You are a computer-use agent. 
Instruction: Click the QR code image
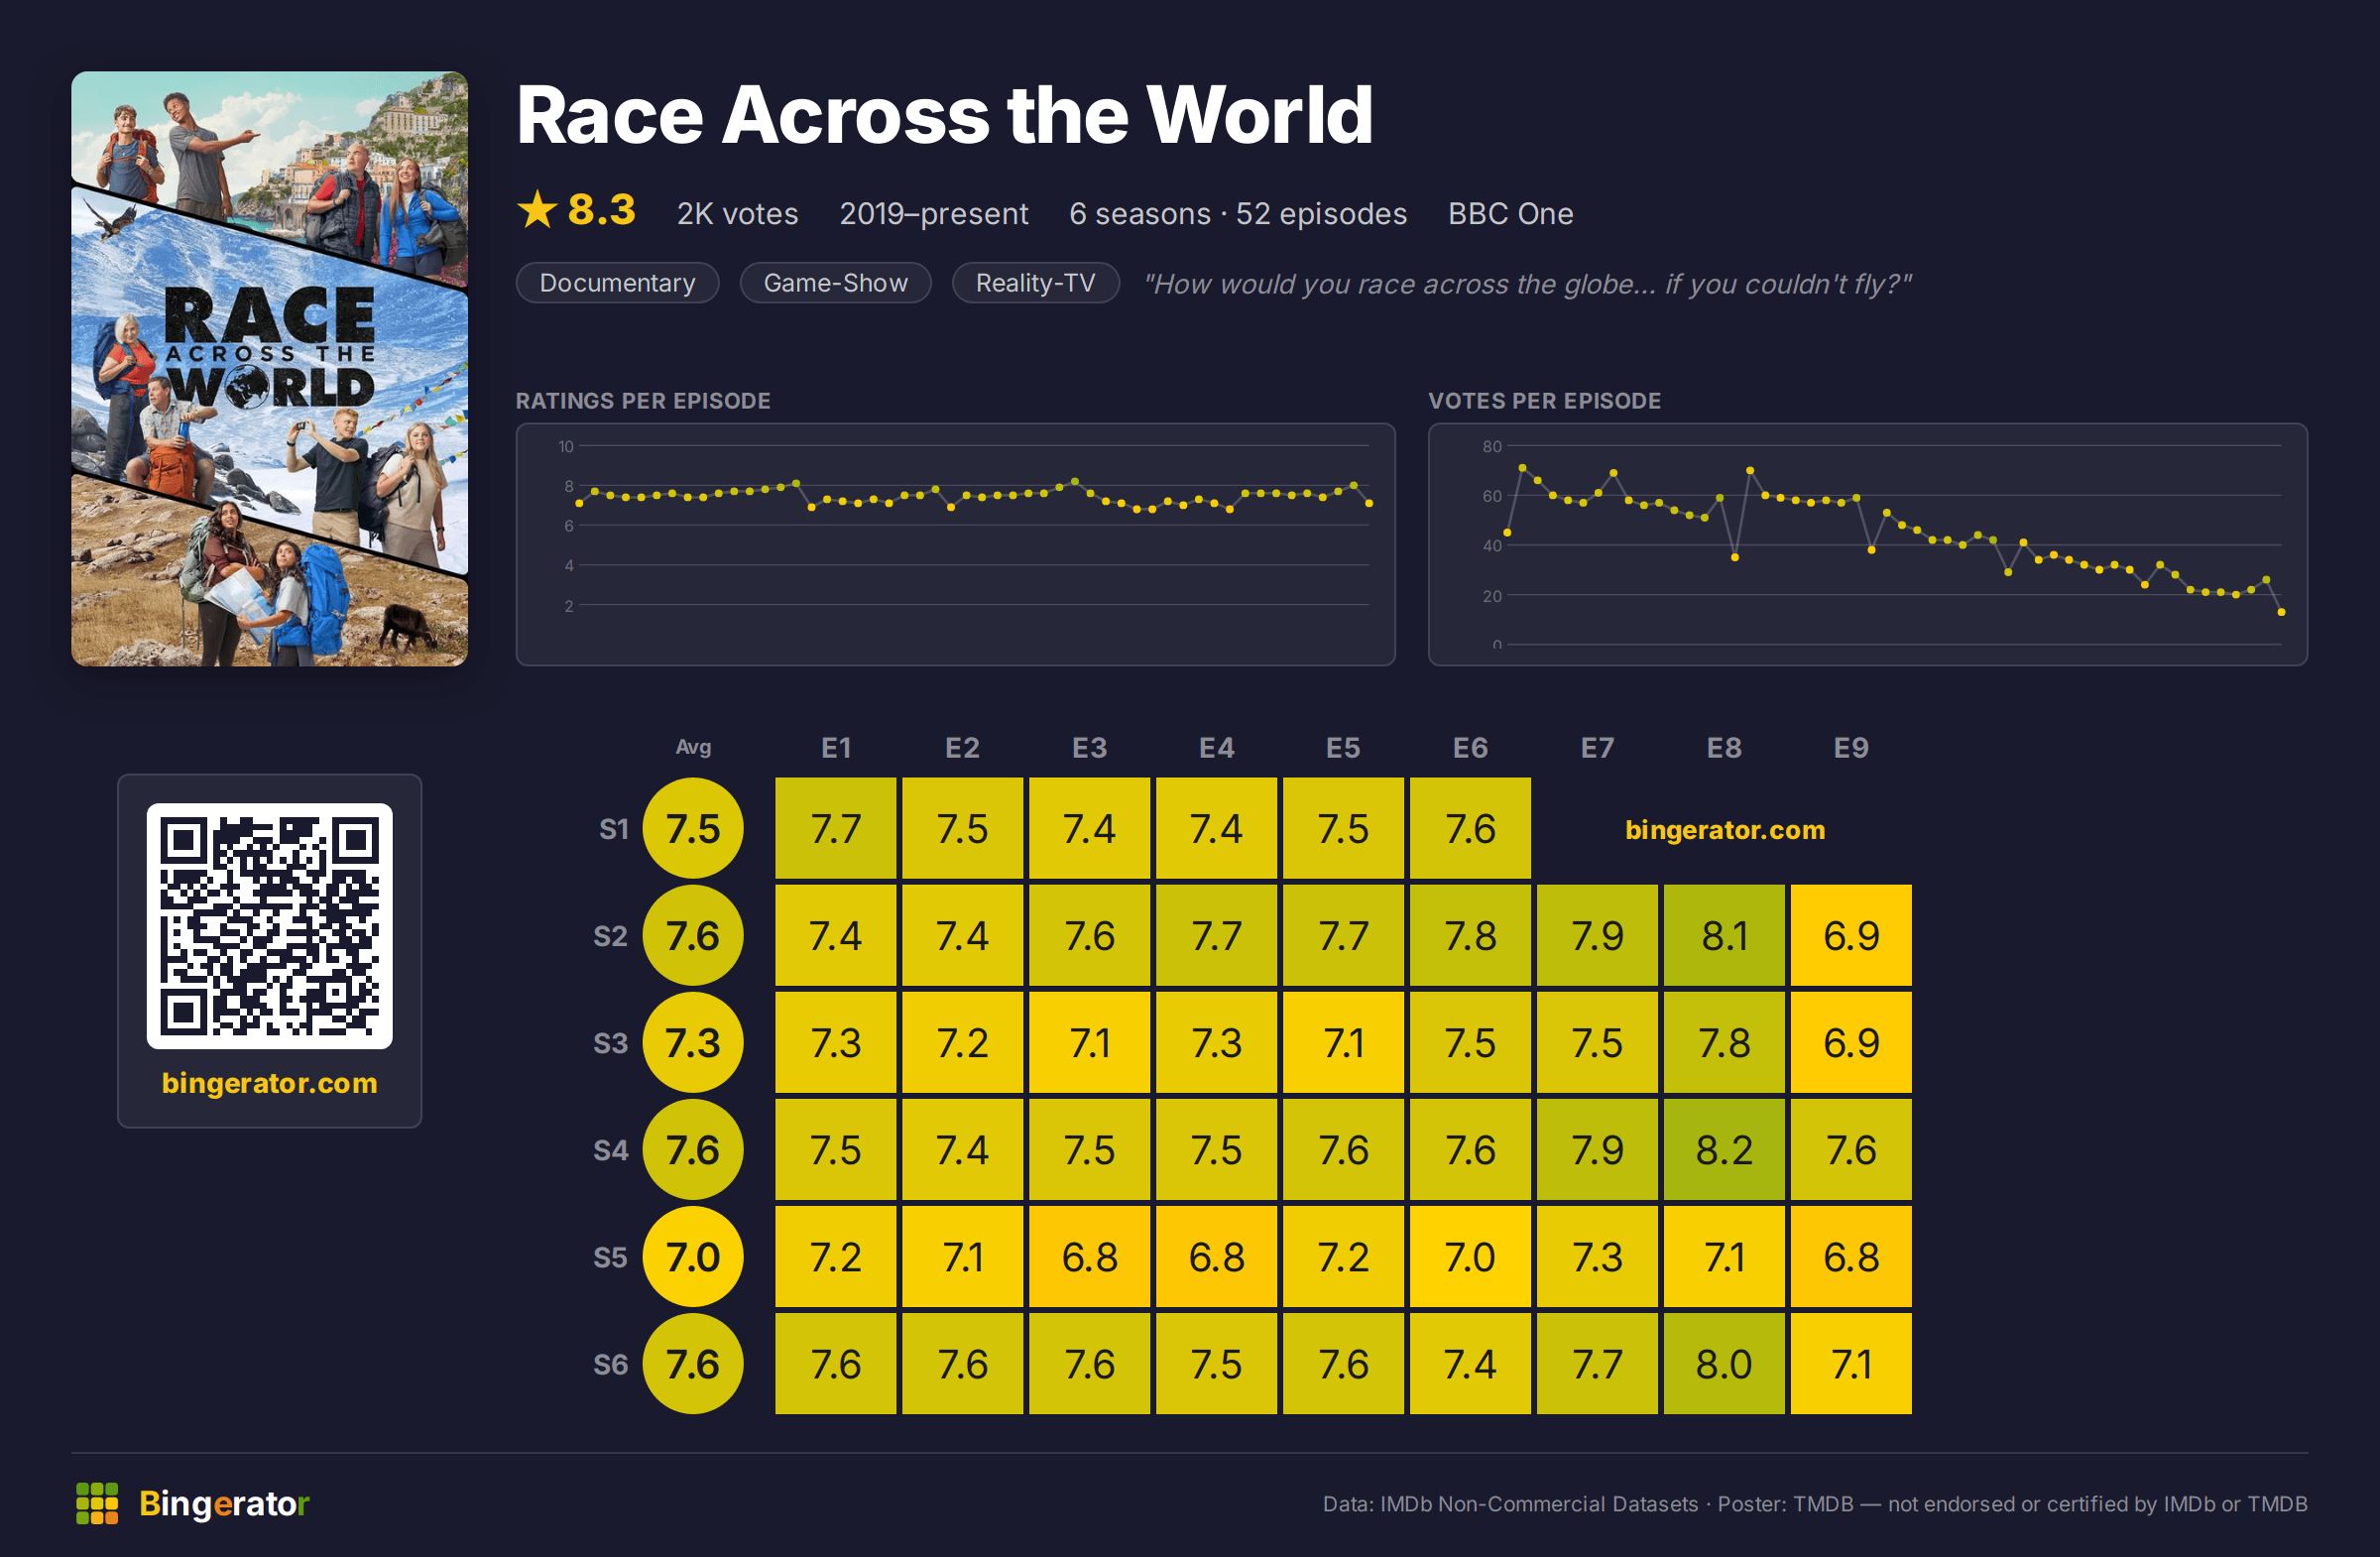click(269, 925)
